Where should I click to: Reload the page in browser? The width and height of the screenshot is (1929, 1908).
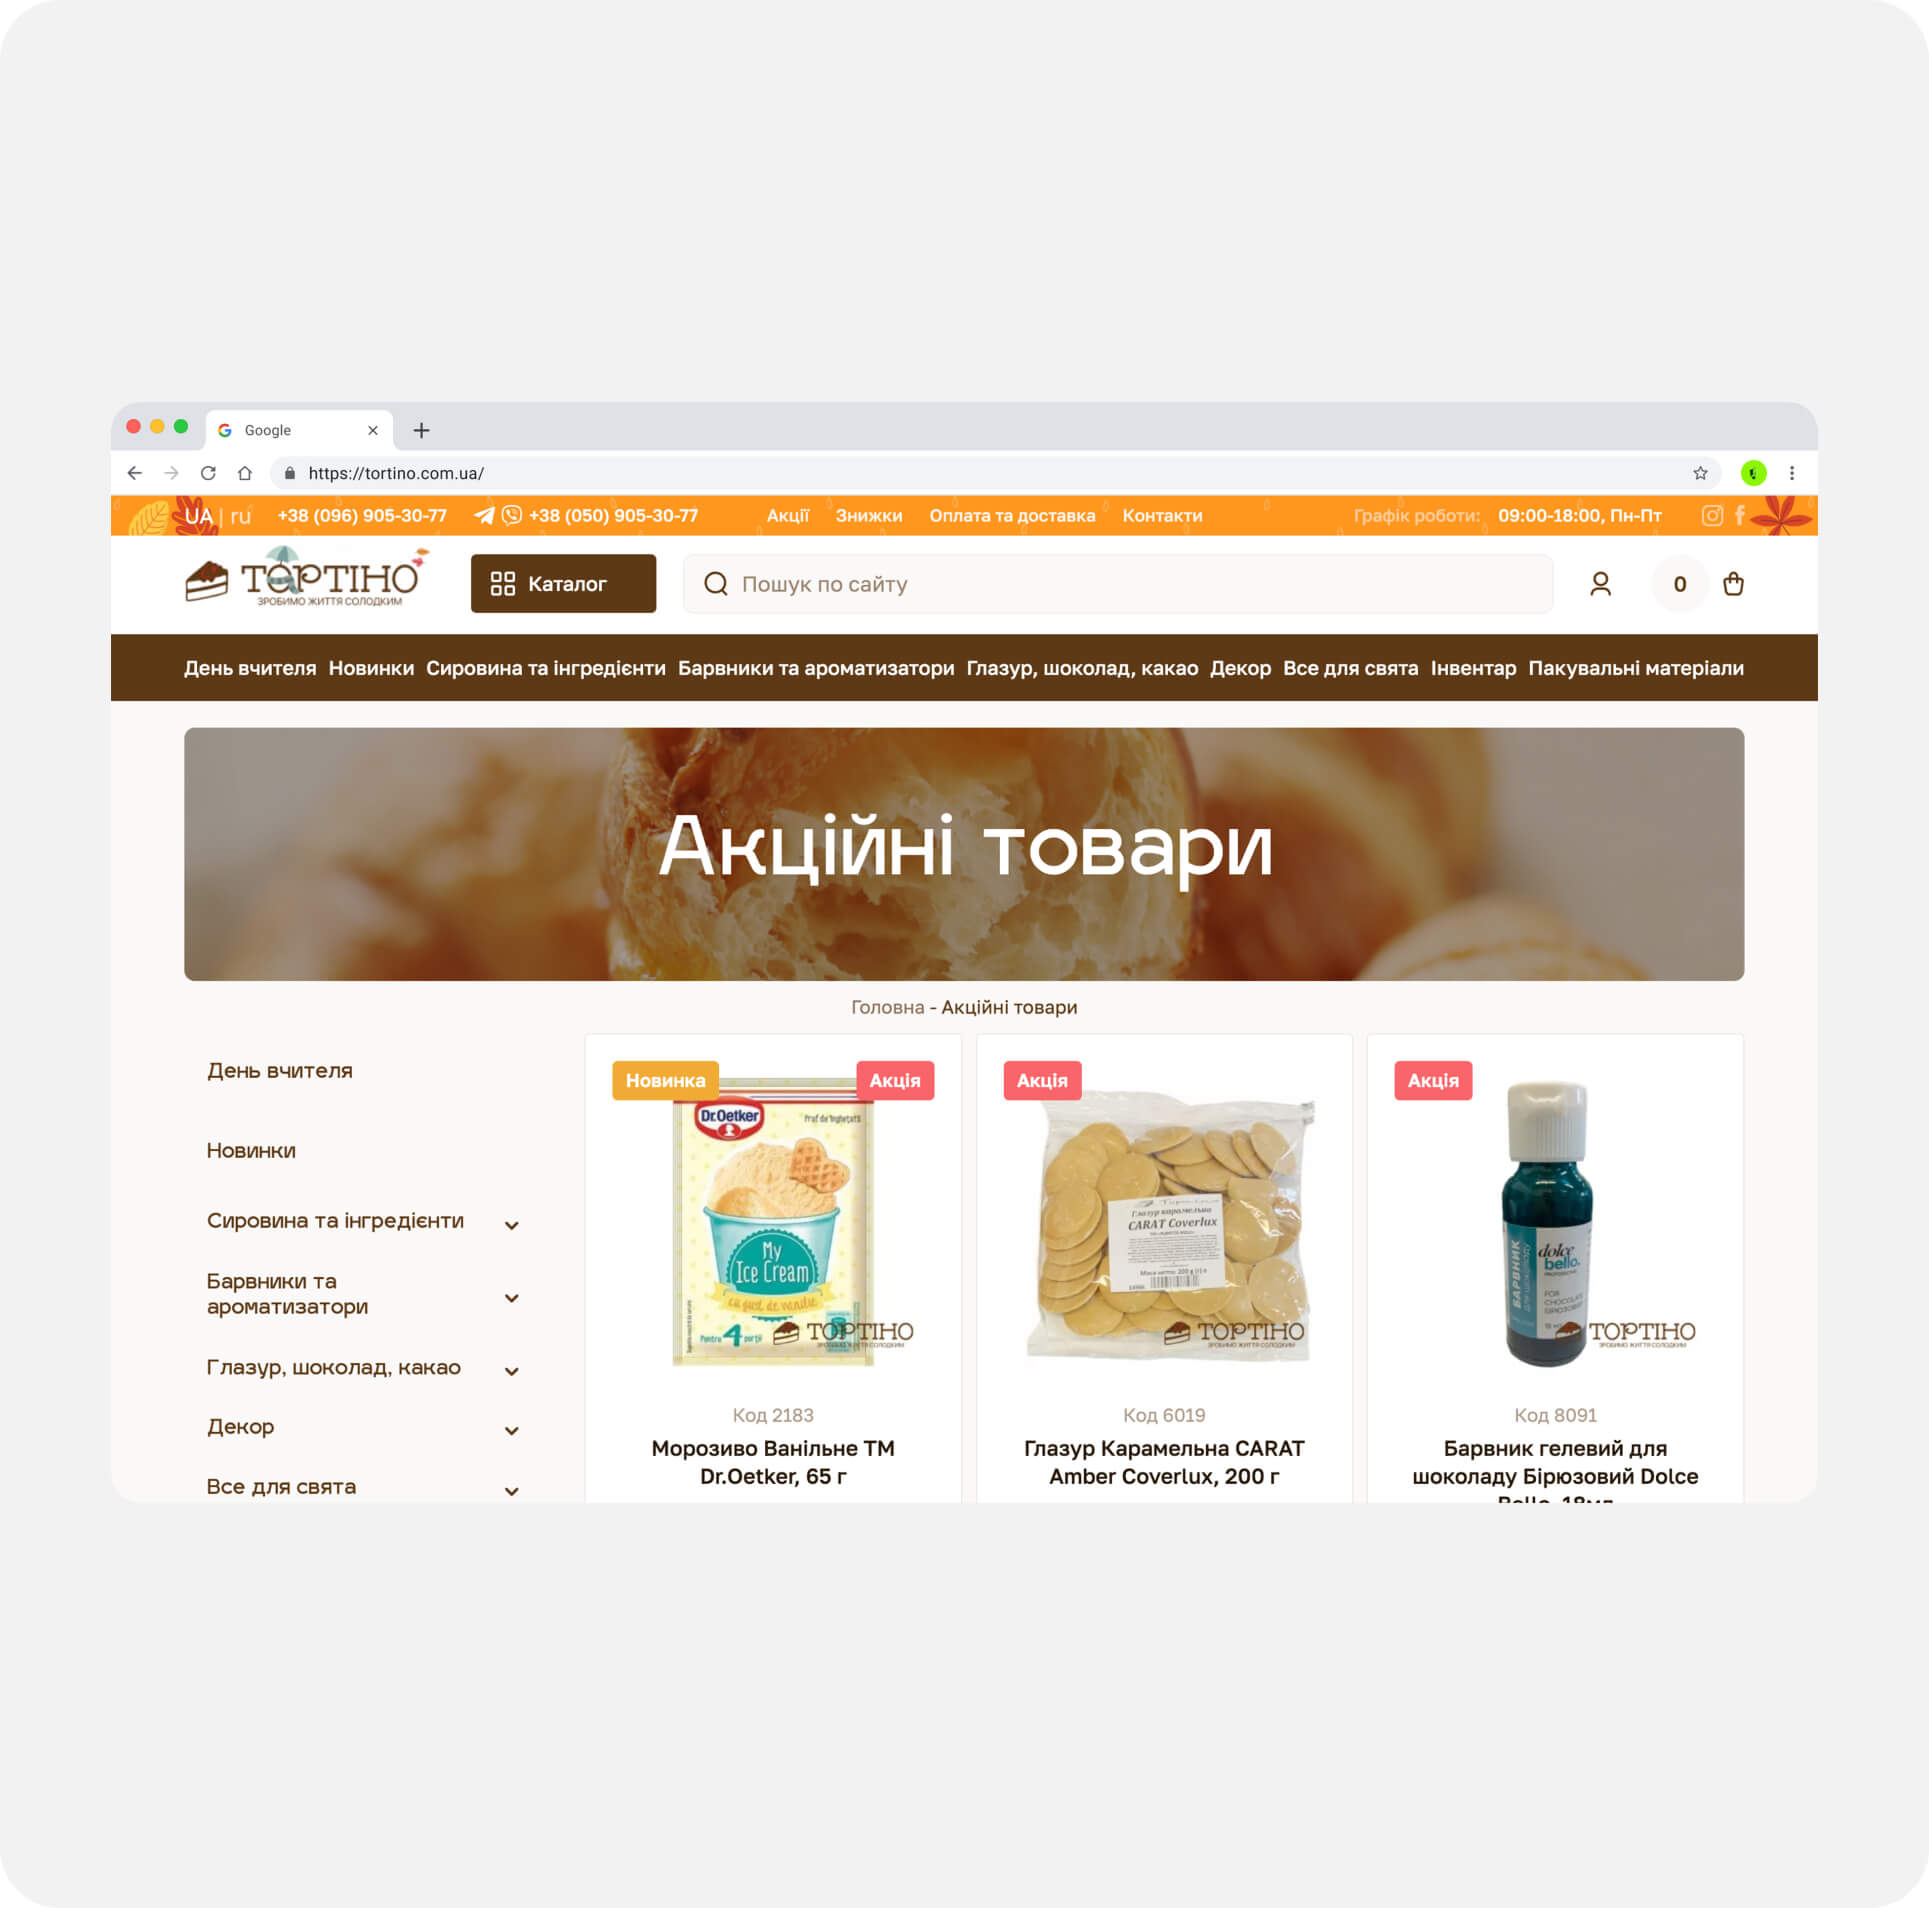click(208, 473)
